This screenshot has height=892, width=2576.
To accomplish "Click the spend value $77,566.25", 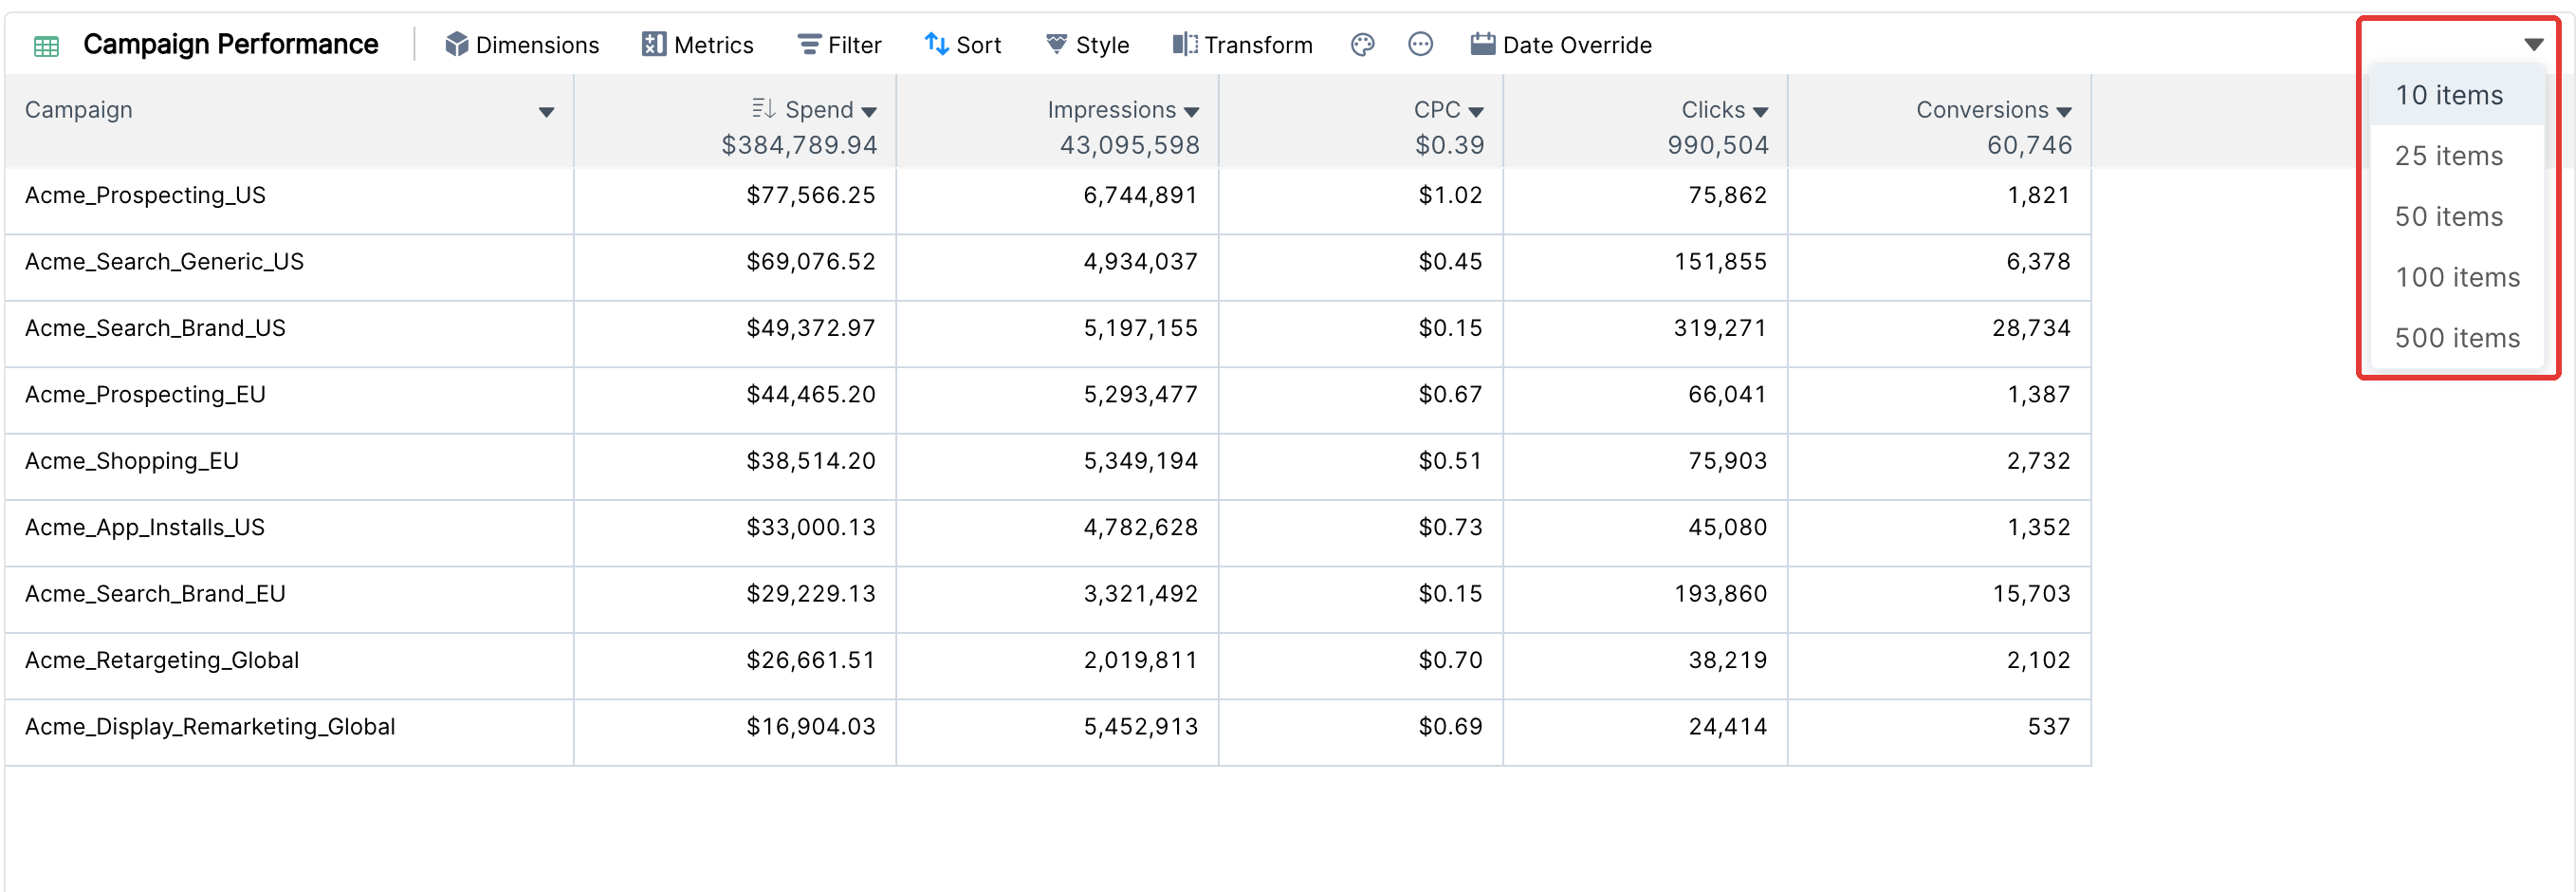I will (x=810, y=196).
